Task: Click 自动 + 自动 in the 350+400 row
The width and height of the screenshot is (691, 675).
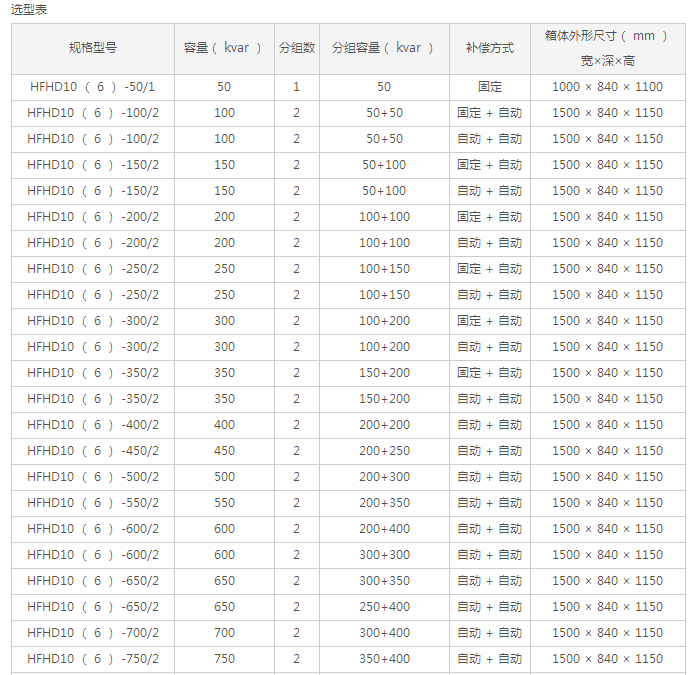Action: (x=490, y=659)
